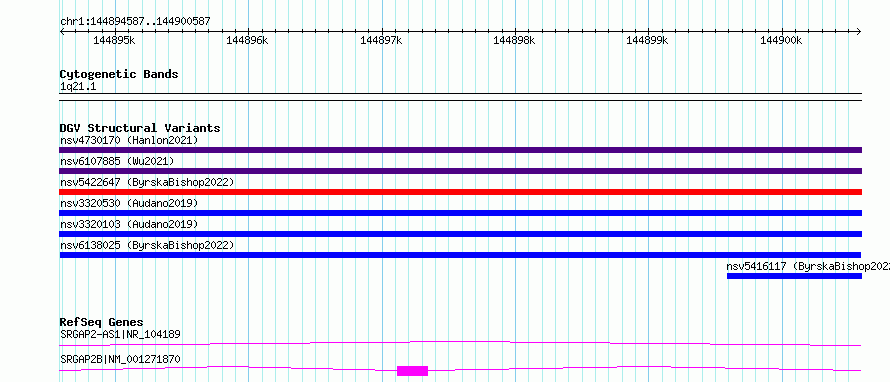Open the nsv5416117 variant label
This screenshot has height=382, width=890.
[808, 266]
